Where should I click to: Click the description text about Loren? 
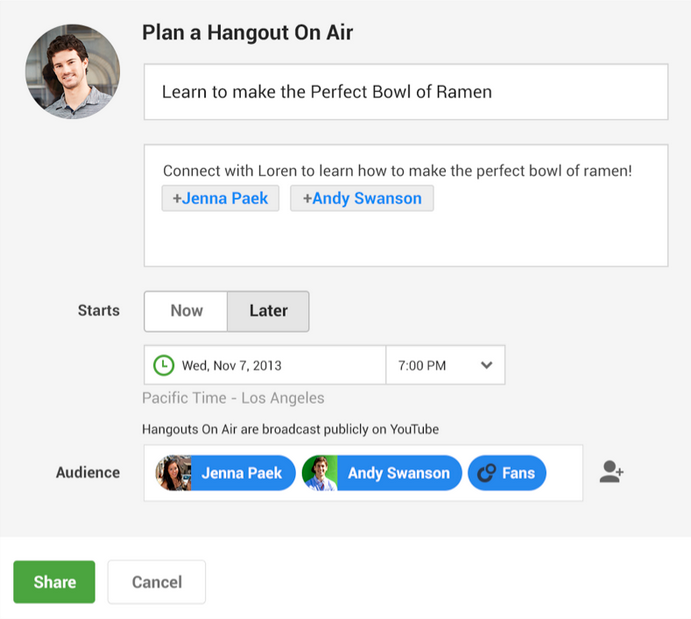pos(398,171)
